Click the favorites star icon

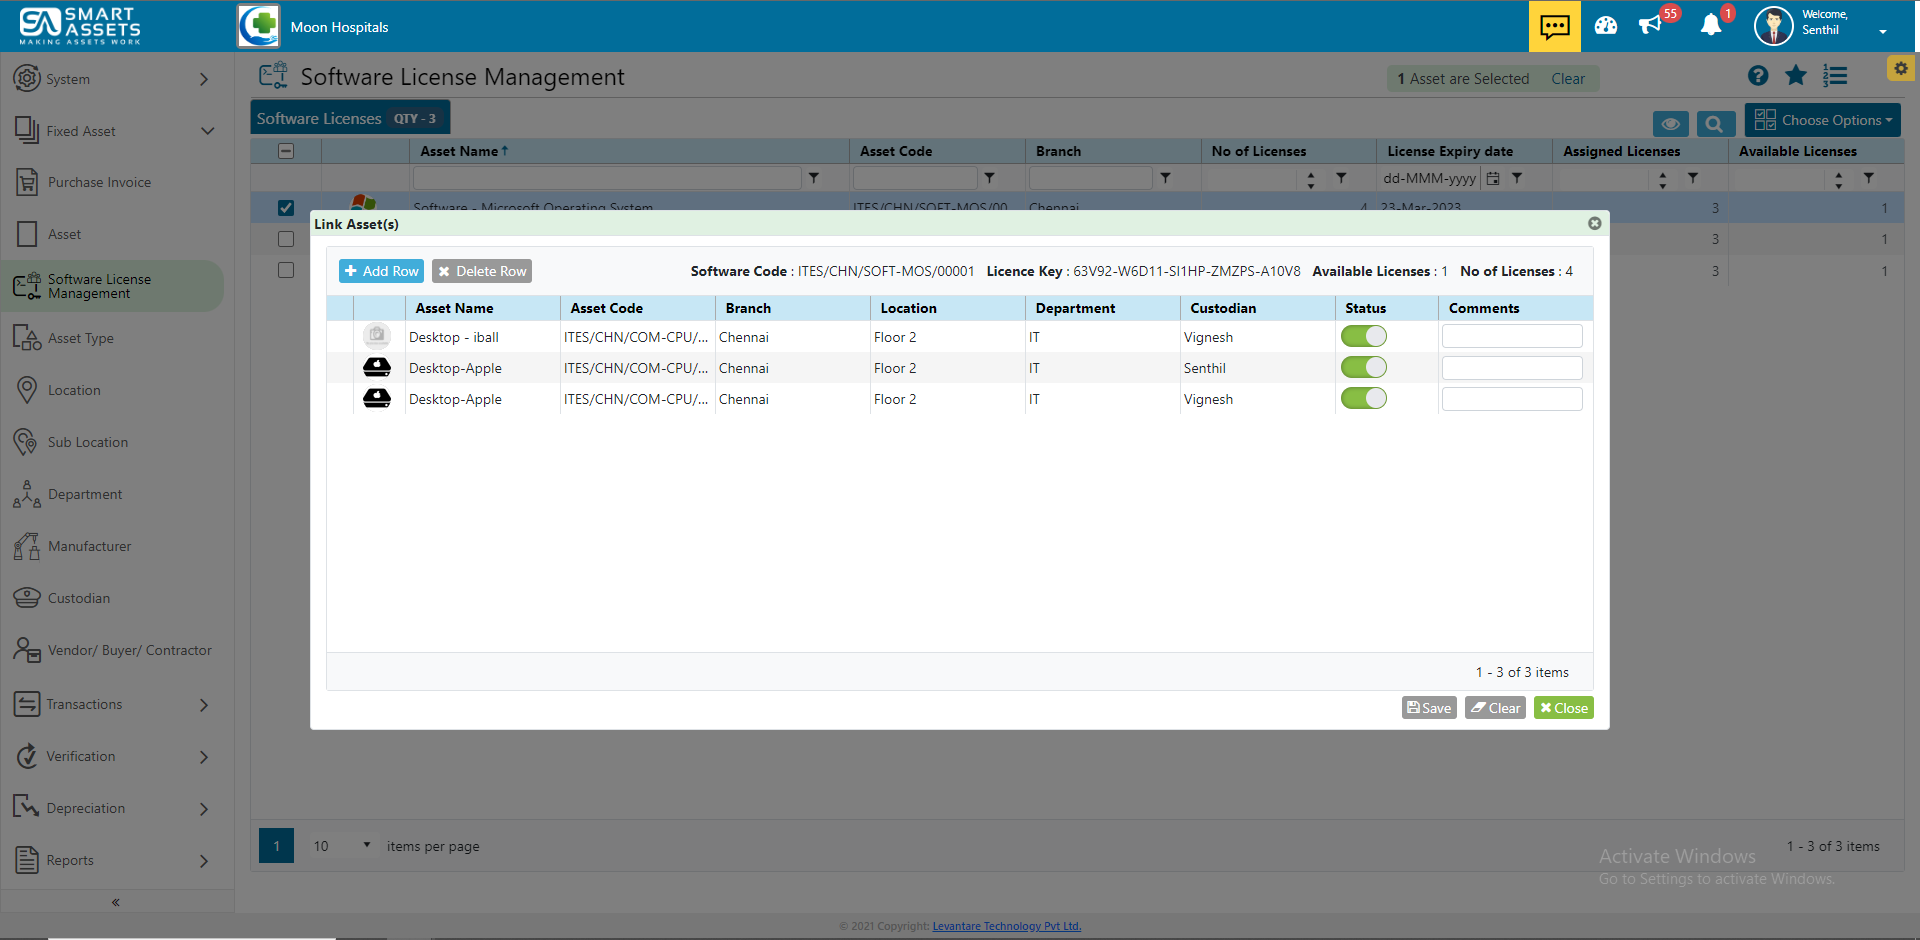tap(1796, 76)
